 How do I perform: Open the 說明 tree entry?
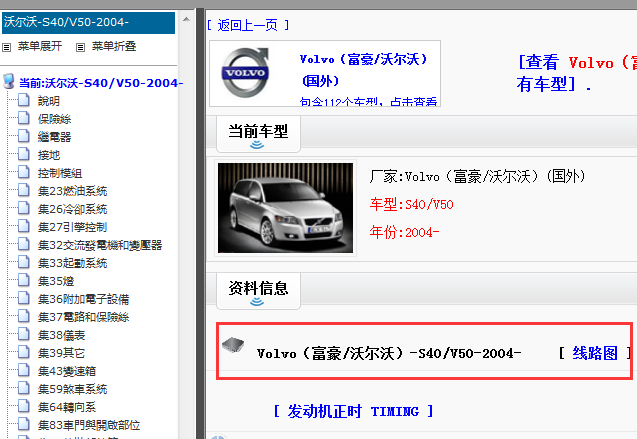click(x=49, y=101)
